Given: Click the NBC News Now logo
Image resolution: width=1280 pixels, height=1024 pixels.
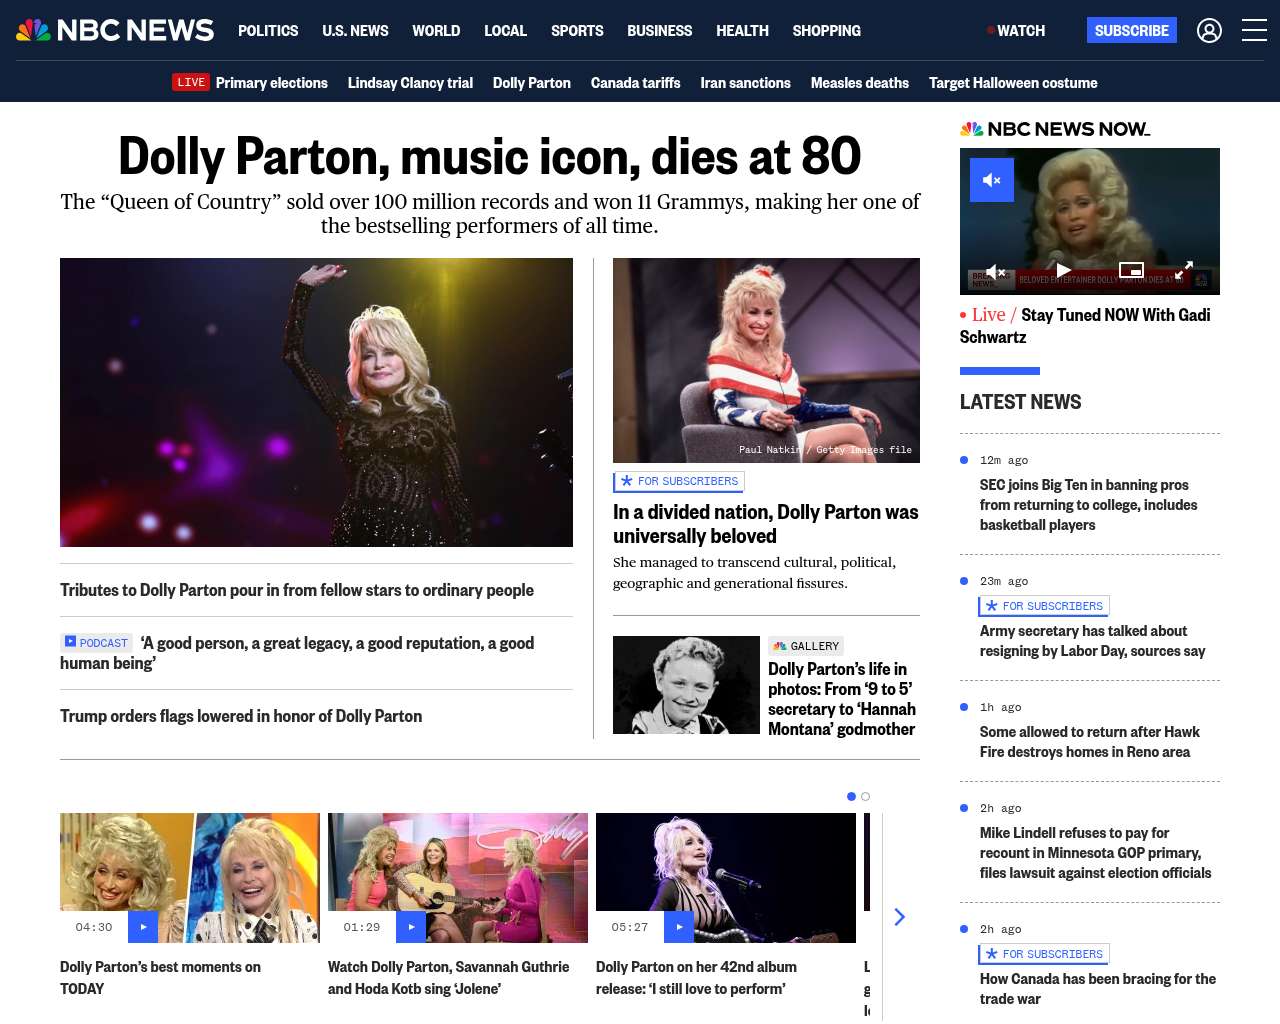Looking at the screenshot, I should (1055, 129).
